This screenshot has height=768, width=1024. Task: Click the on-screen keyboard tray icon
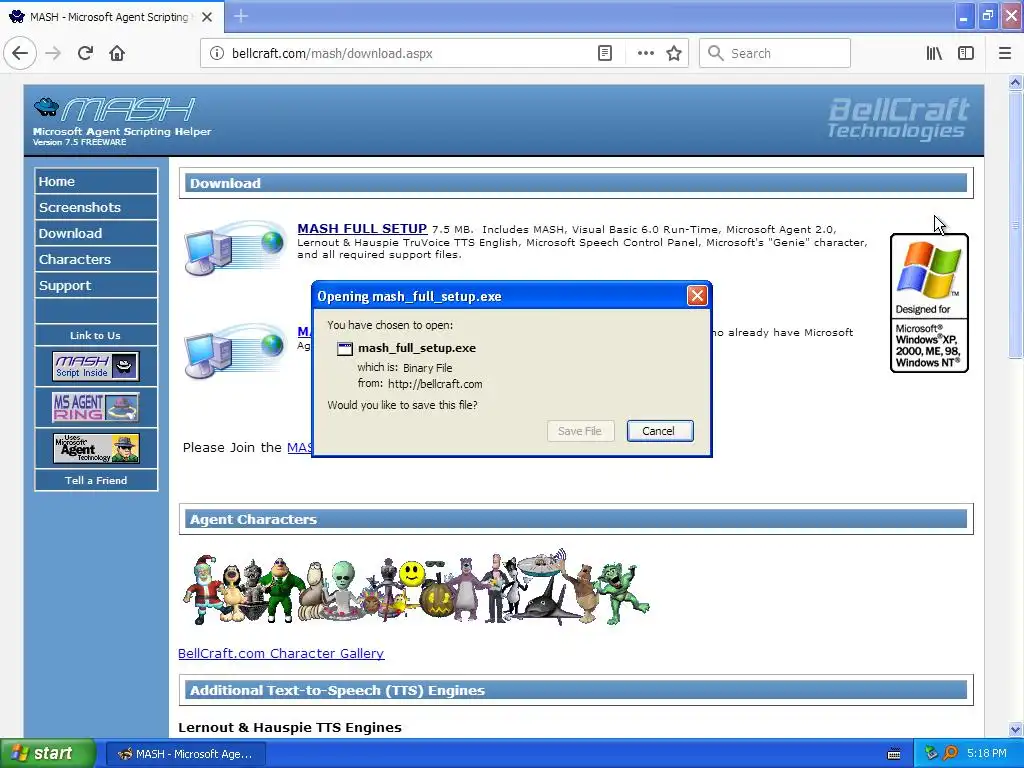point(894,754)
